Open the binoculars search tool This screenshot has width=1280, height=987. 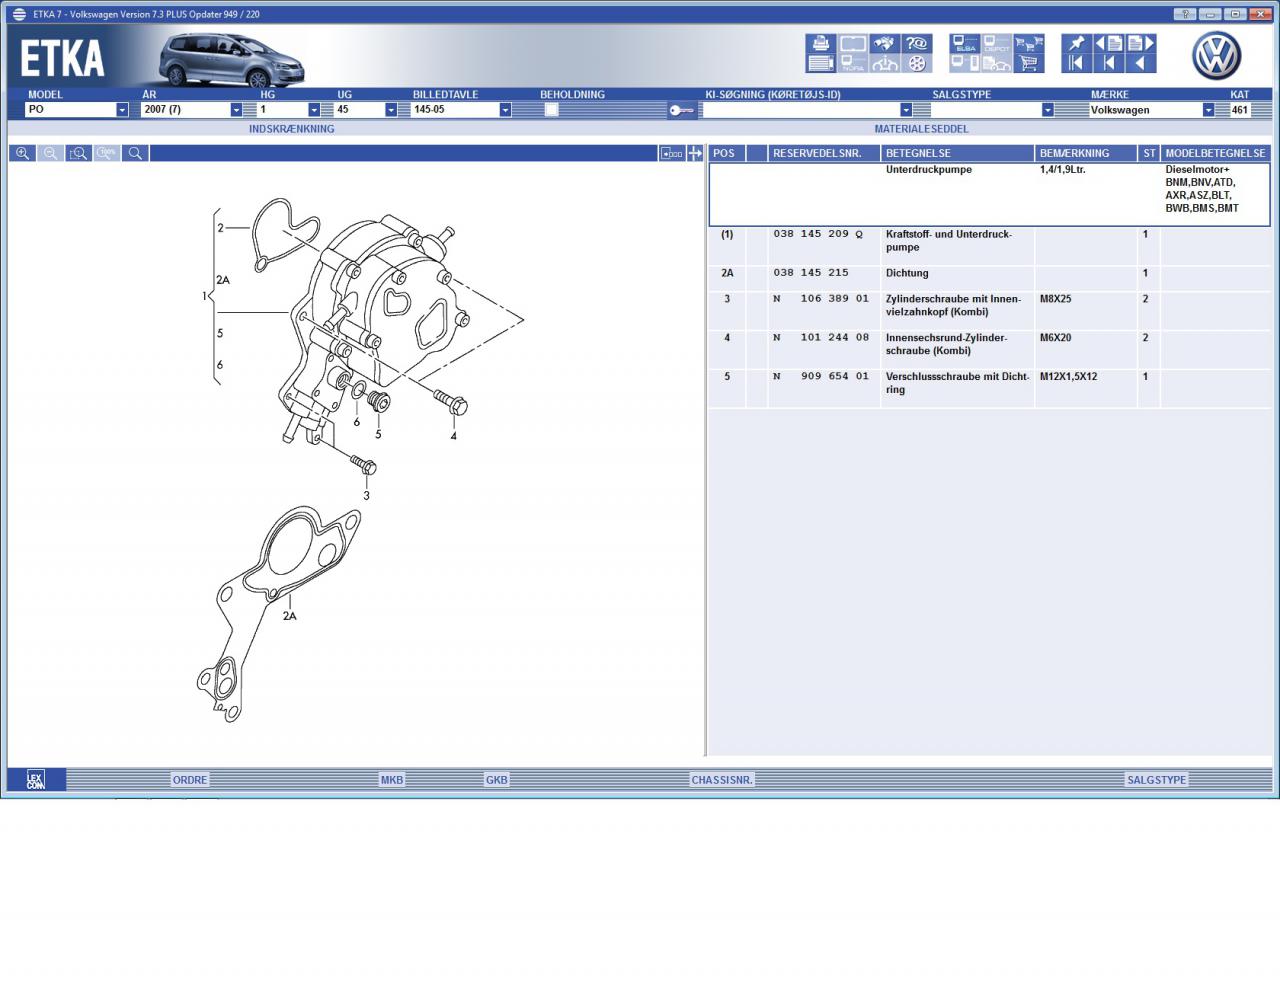pyautogui.click(x=884, y=43)
